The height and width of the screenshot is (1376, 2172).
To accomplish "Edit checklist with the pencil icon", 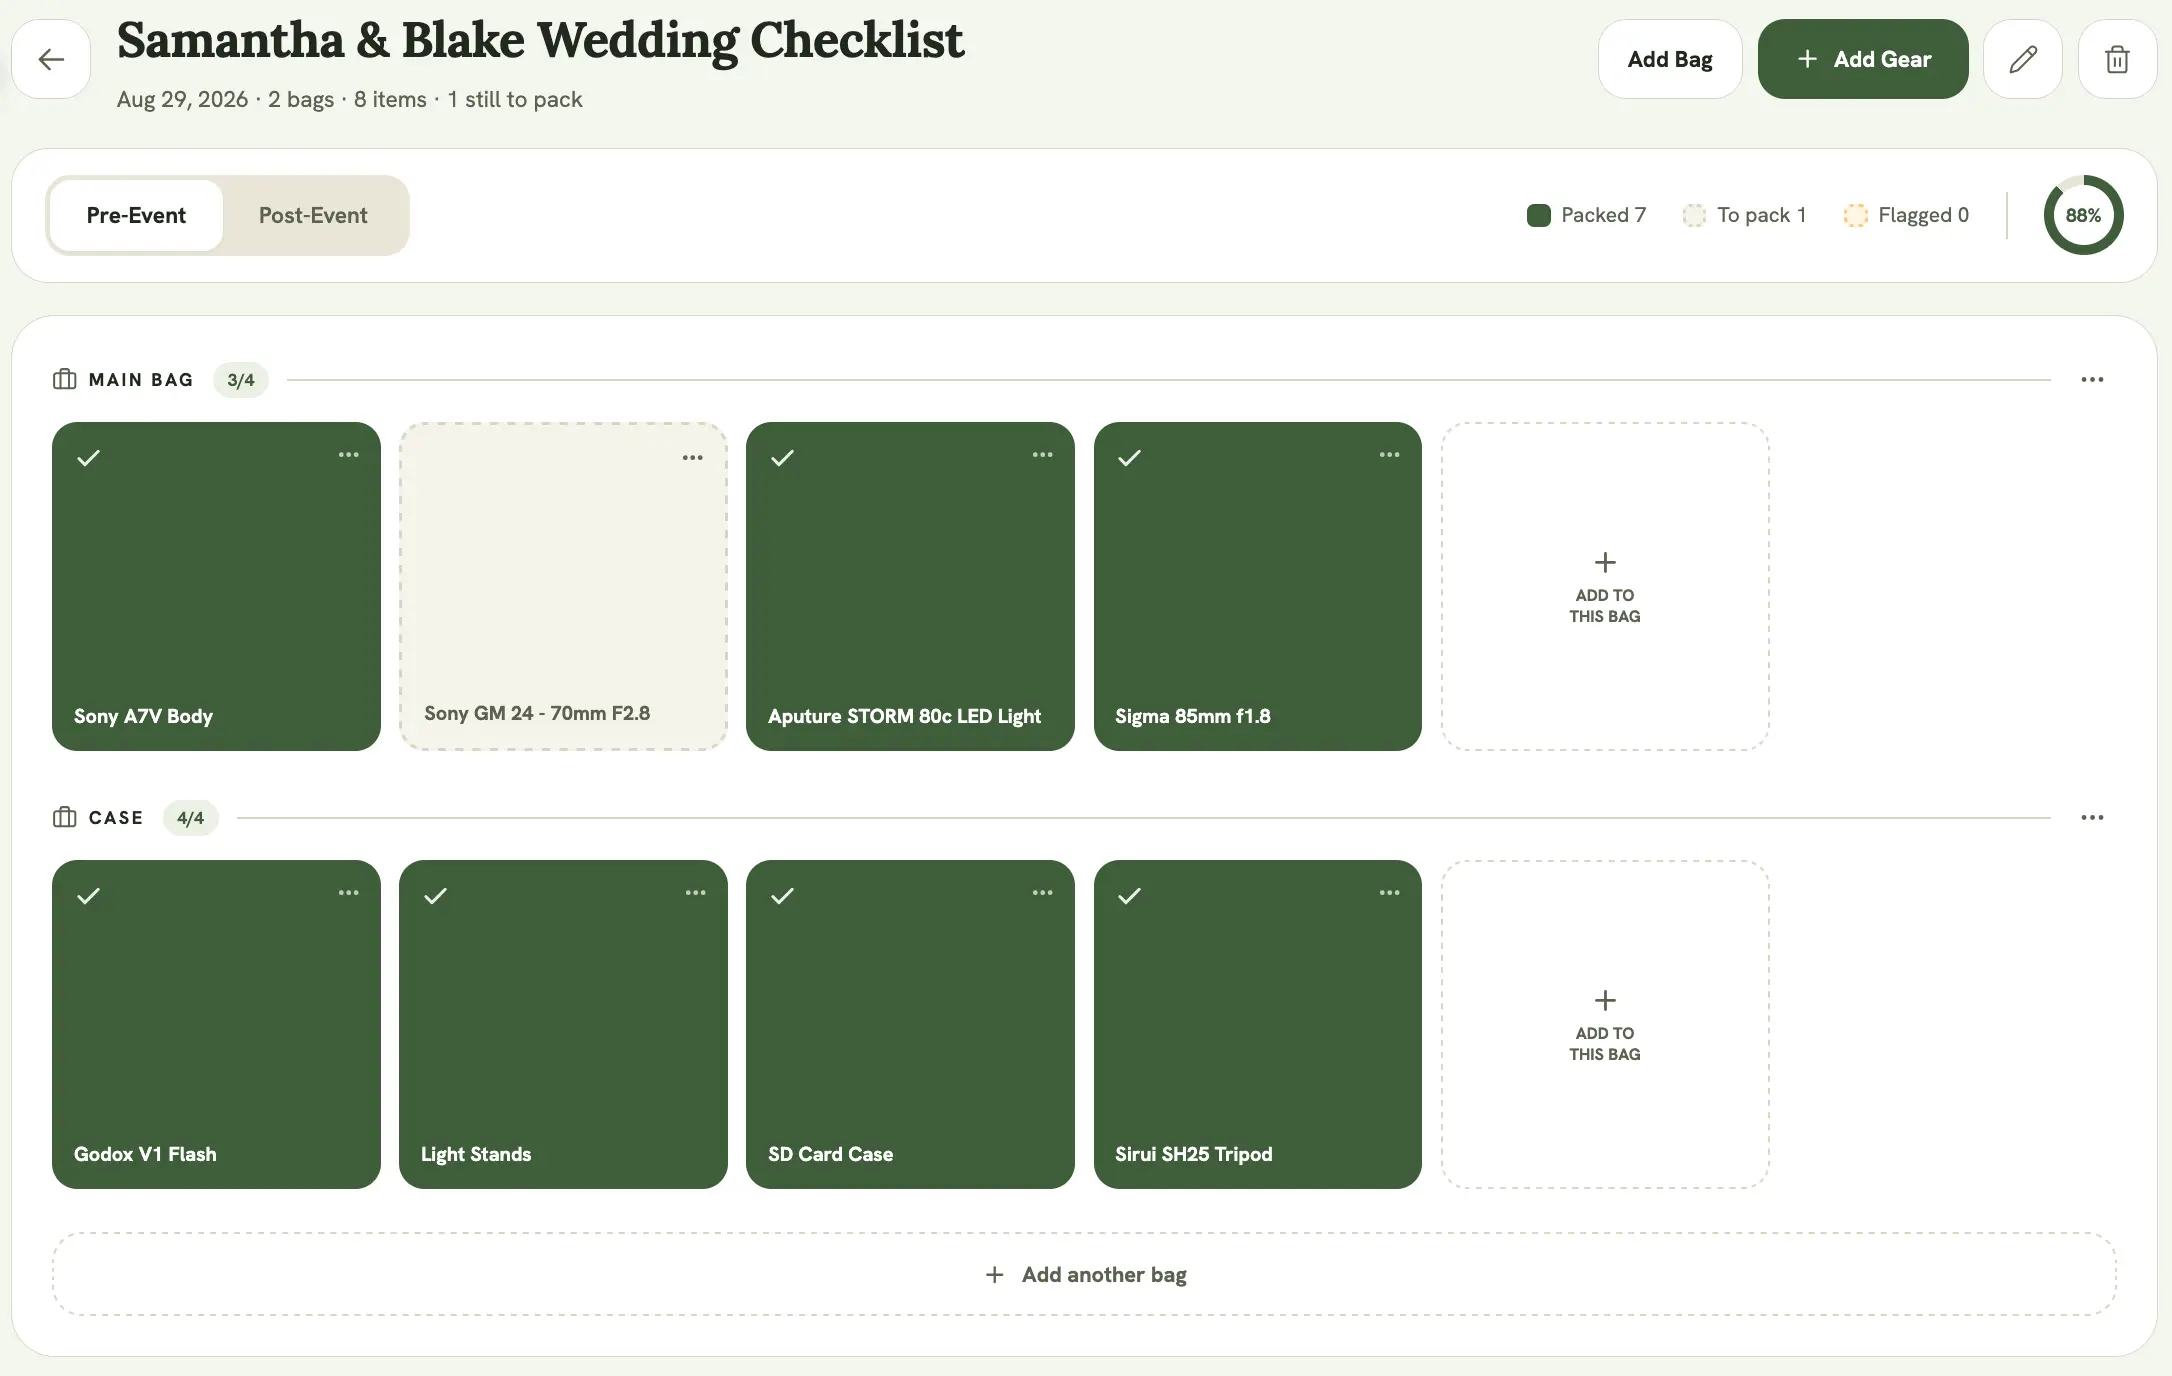I will [2023, 59].
